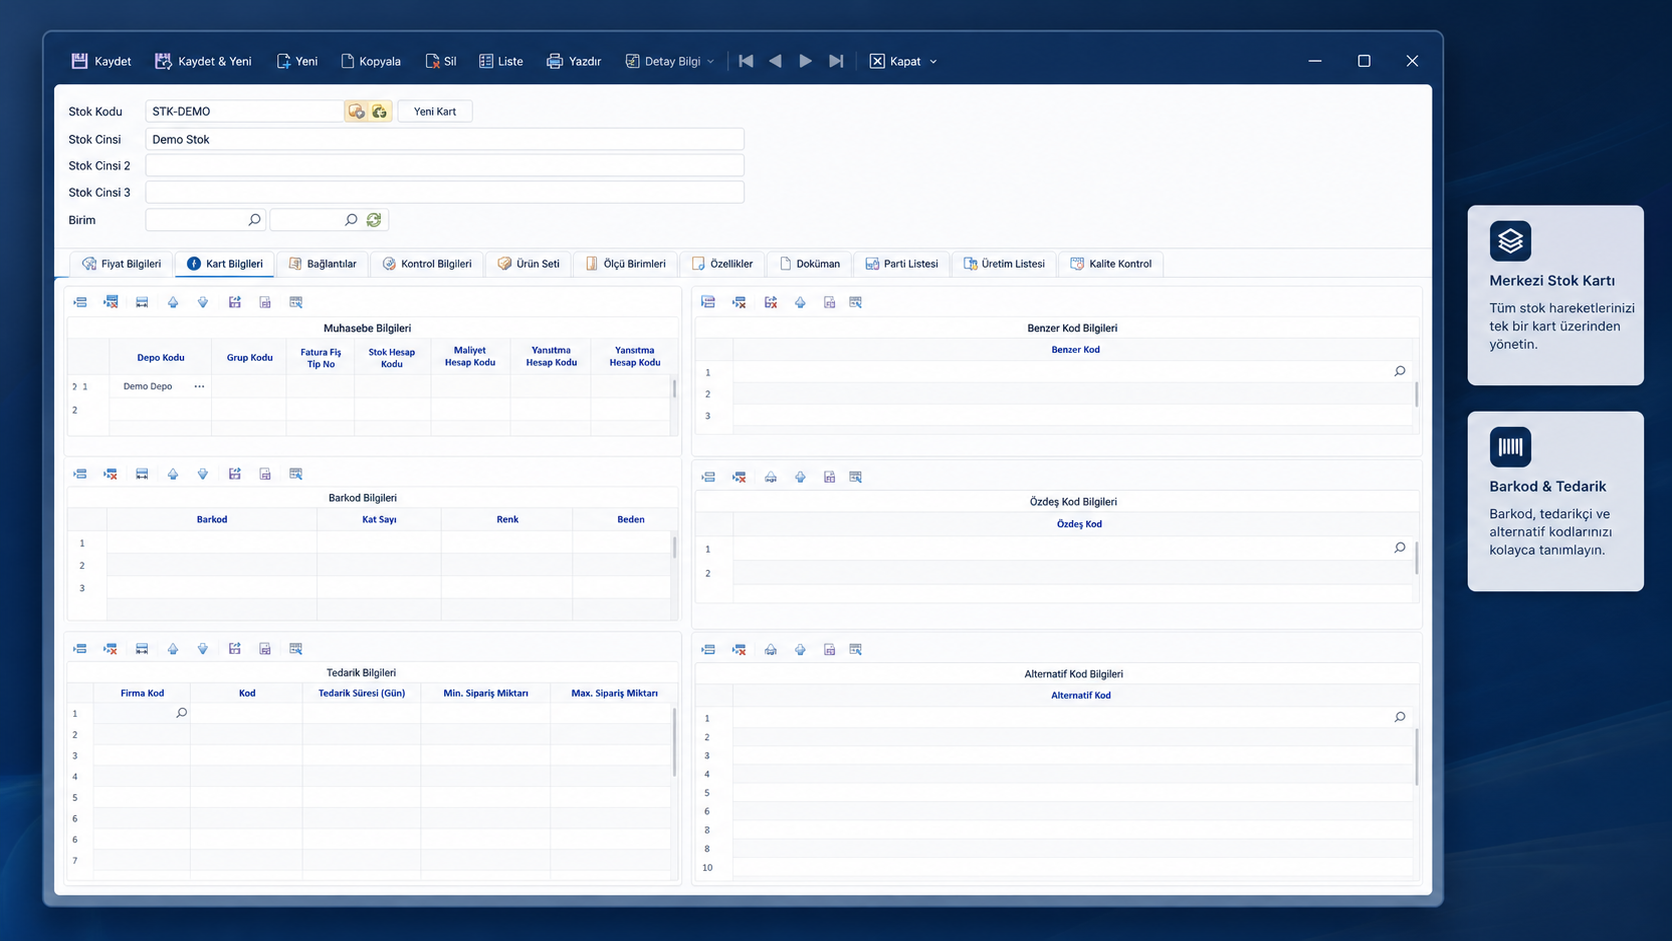
Task: Click the Stok Cinsi 2 field
Action: click(445, 165)
